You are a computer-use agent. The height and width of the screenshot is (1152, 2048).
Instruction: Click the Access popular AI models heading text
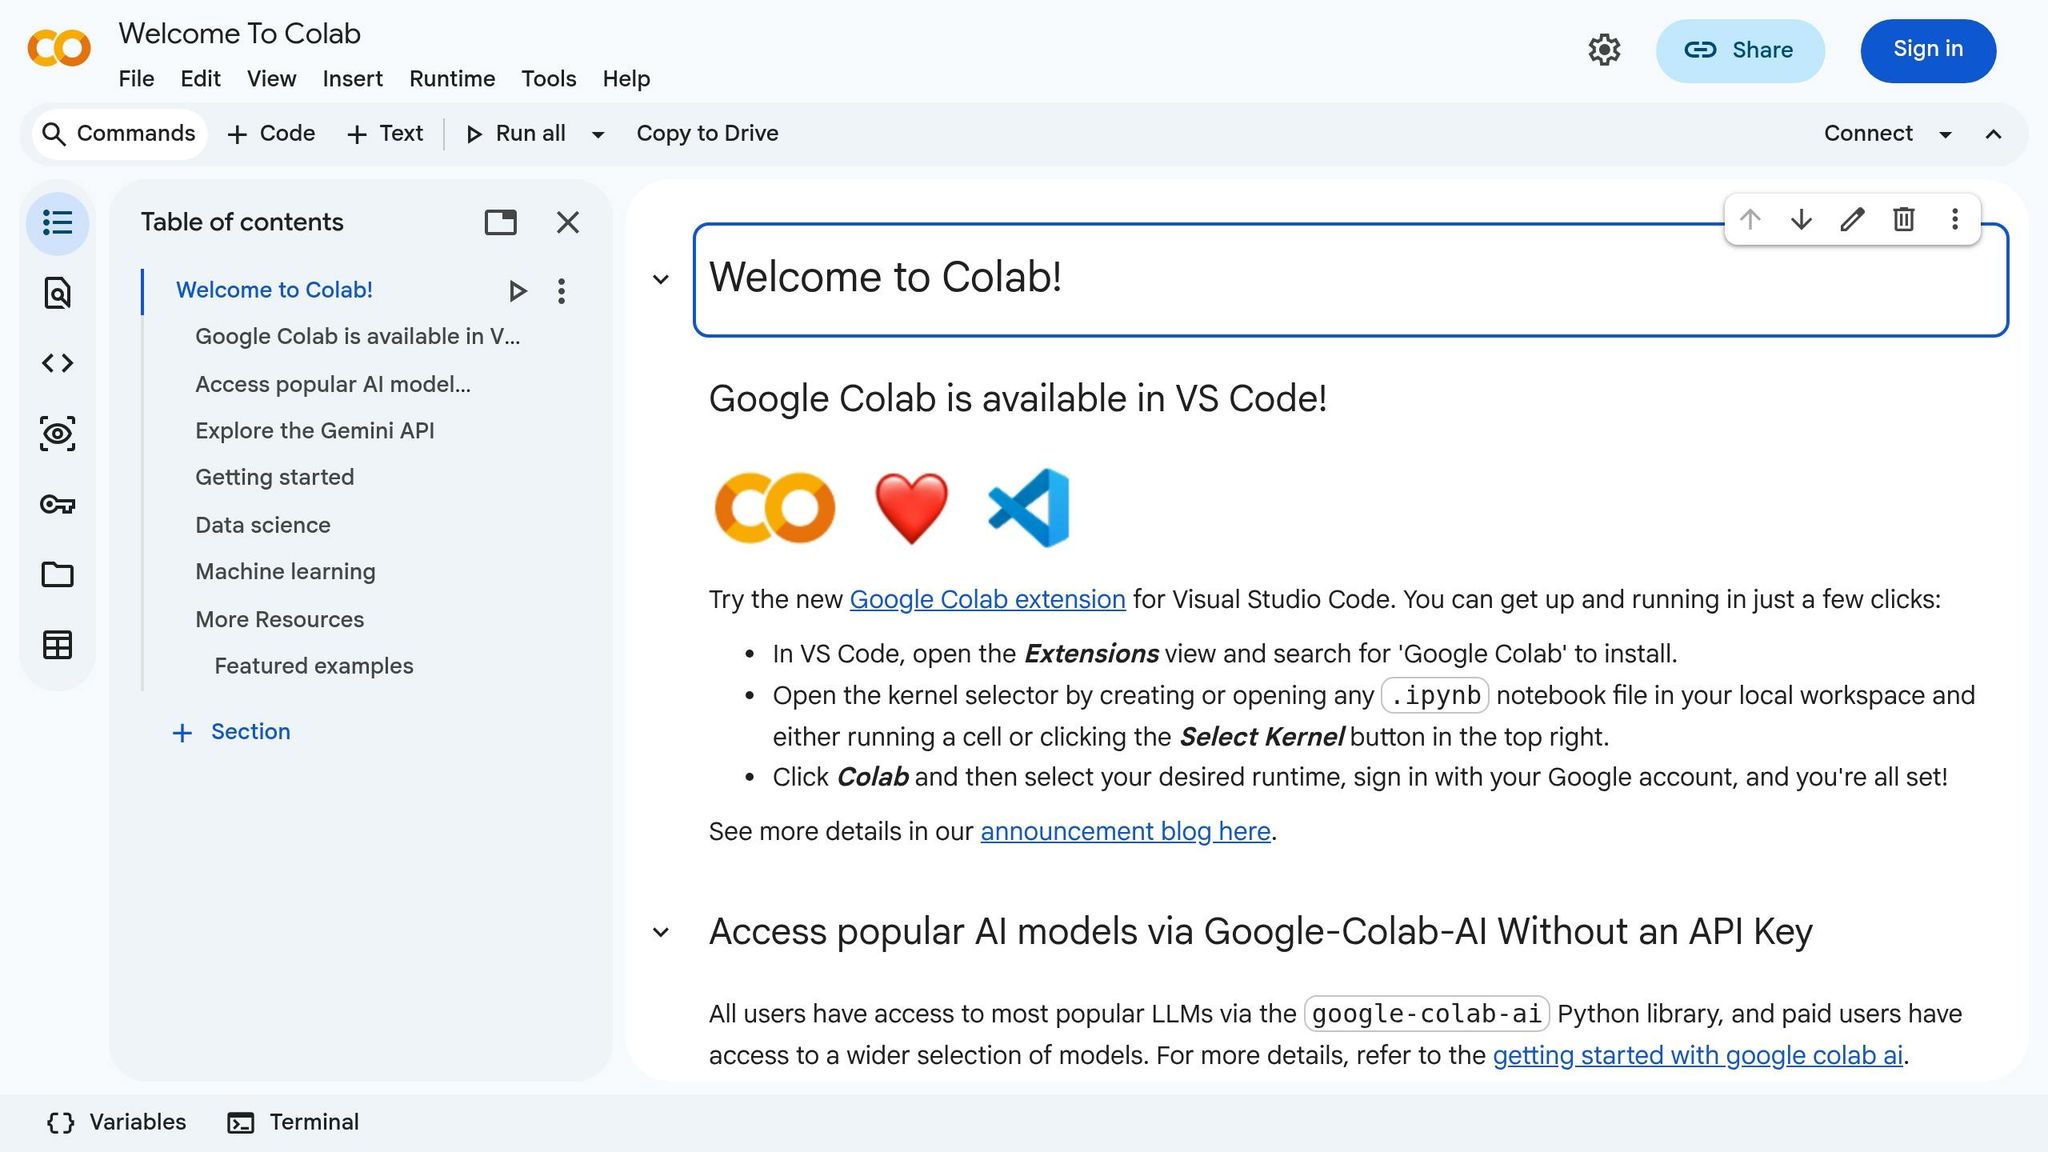click(x=1260, y=932)
